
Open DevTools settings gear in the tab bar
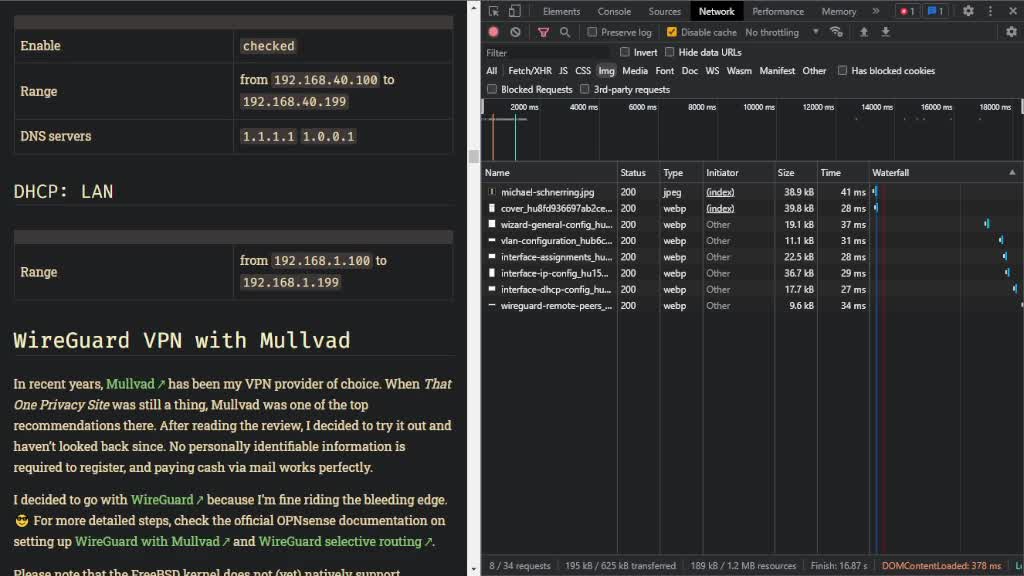click(968, 11)
